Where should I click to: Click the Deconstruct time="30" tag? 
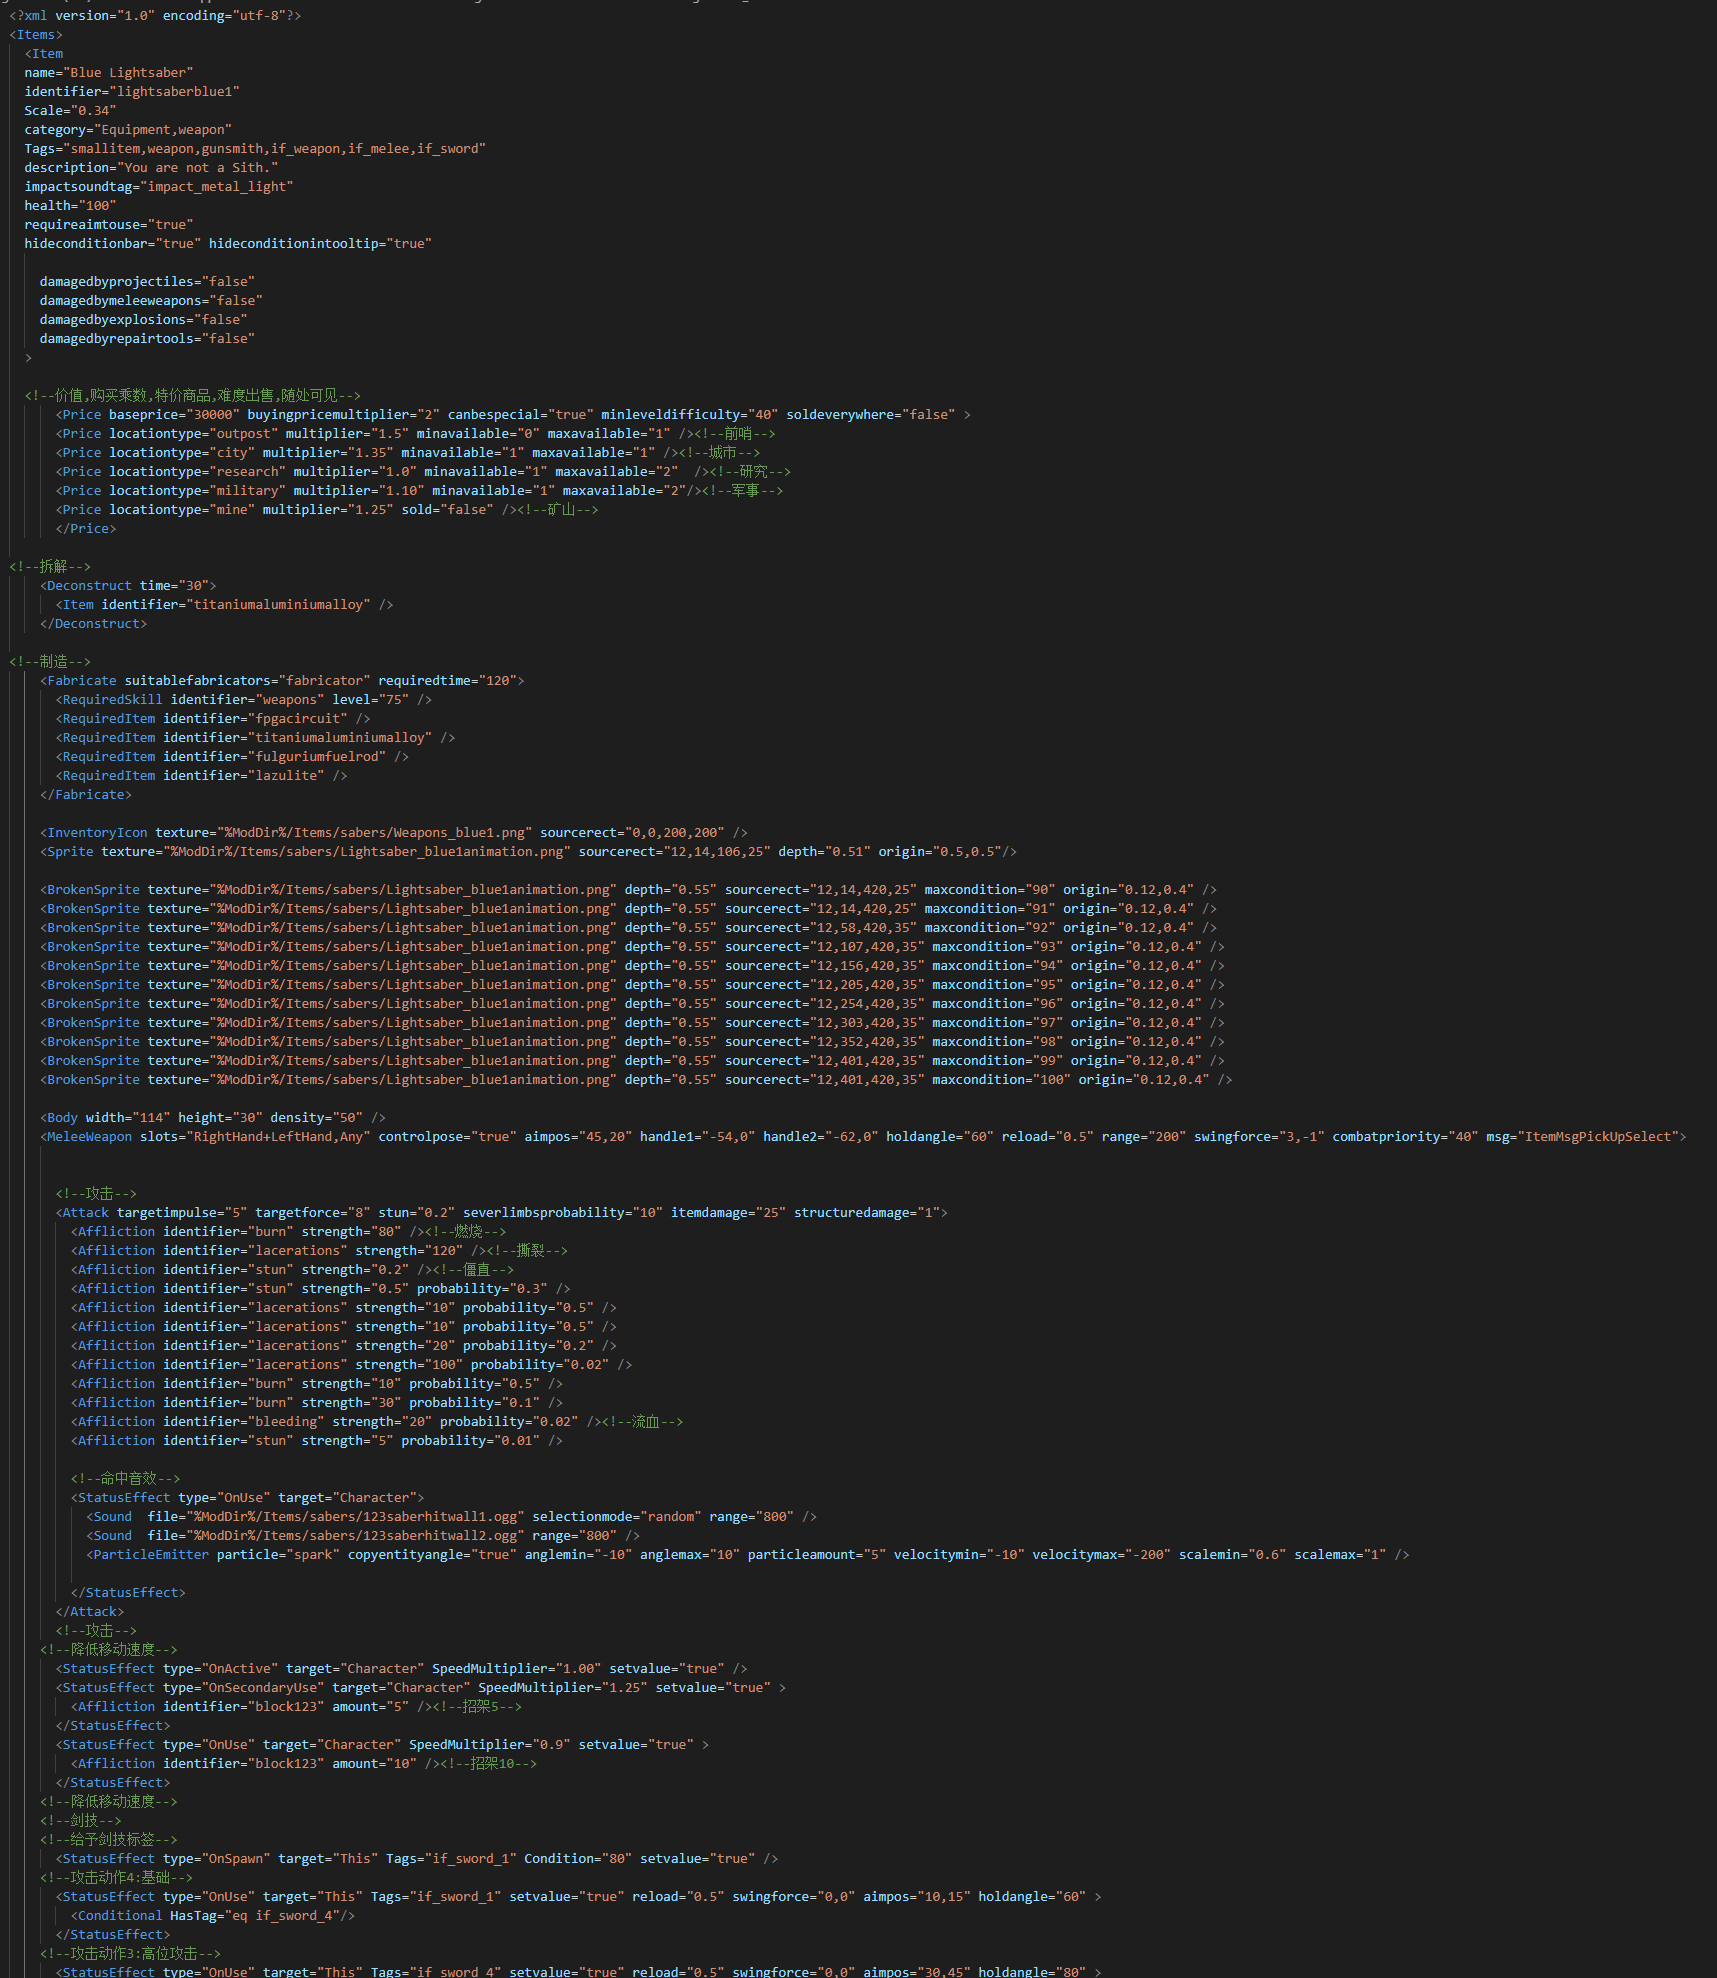(128, 586)
